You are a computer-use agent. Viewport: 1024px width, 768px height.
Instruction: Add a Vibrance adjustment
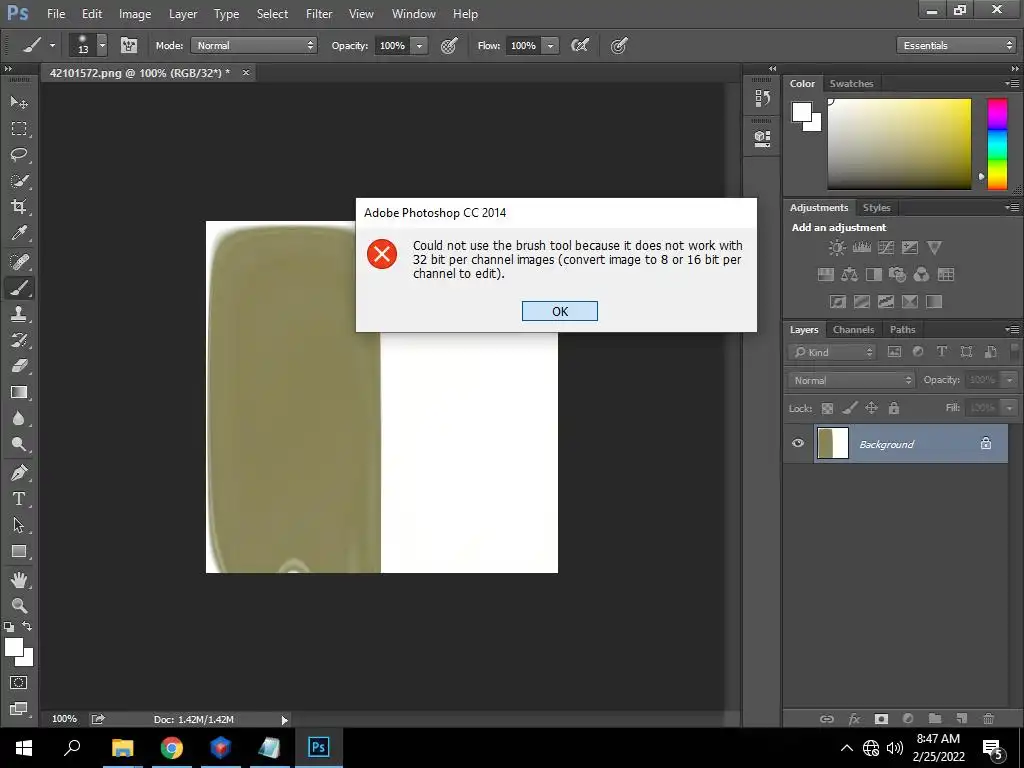coord(934,248)
